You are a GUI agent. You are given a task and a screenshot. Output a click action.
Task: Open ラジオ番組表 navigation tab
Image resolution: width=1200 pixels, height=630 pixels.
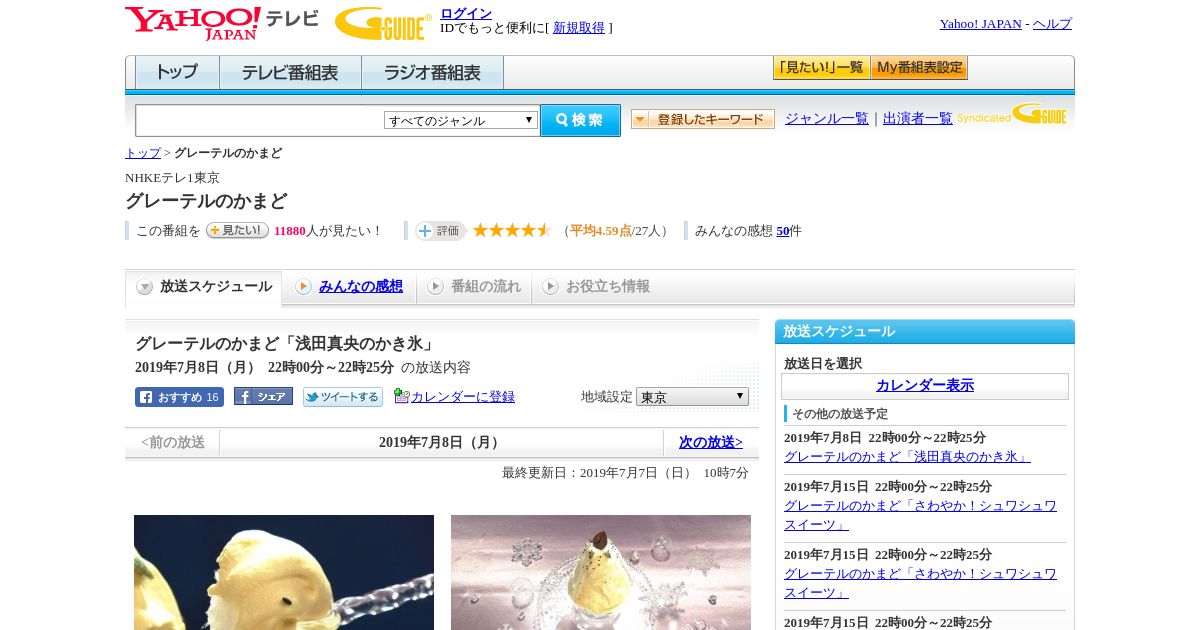pyautogui.click(x=432, y=73)
